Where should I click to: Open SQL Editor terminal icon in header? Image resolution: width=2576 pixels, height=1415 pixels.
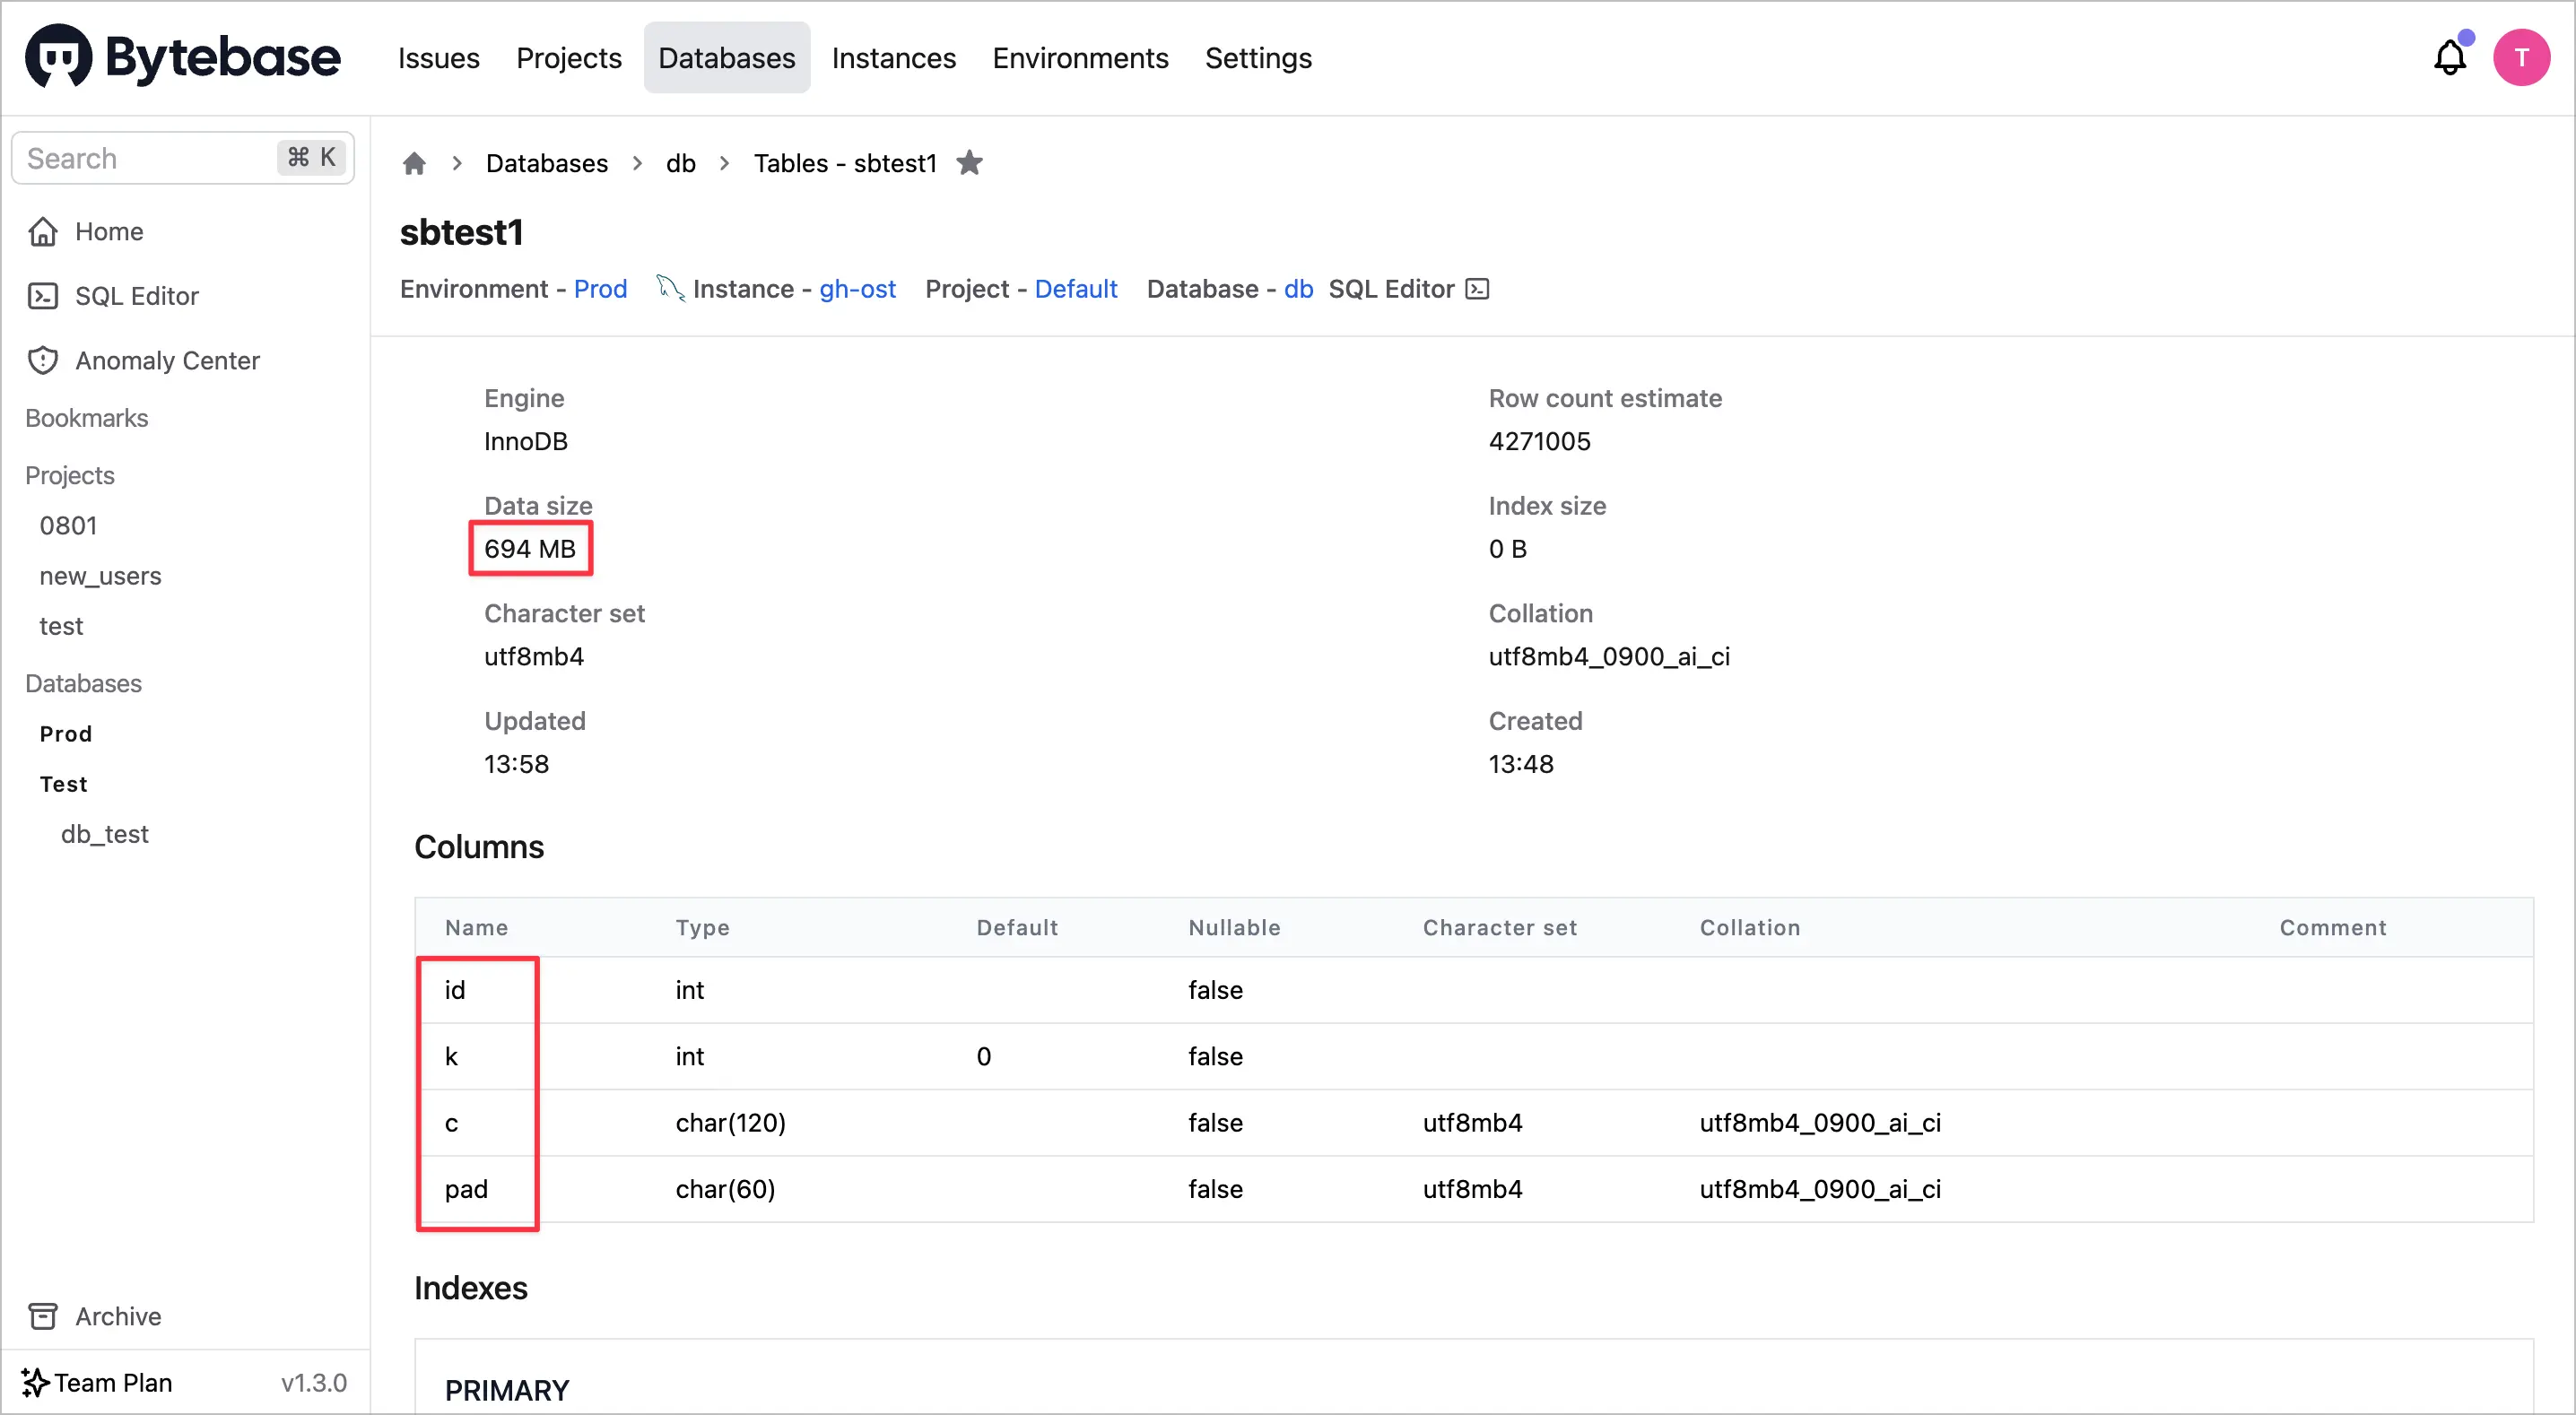point(1476,289)
